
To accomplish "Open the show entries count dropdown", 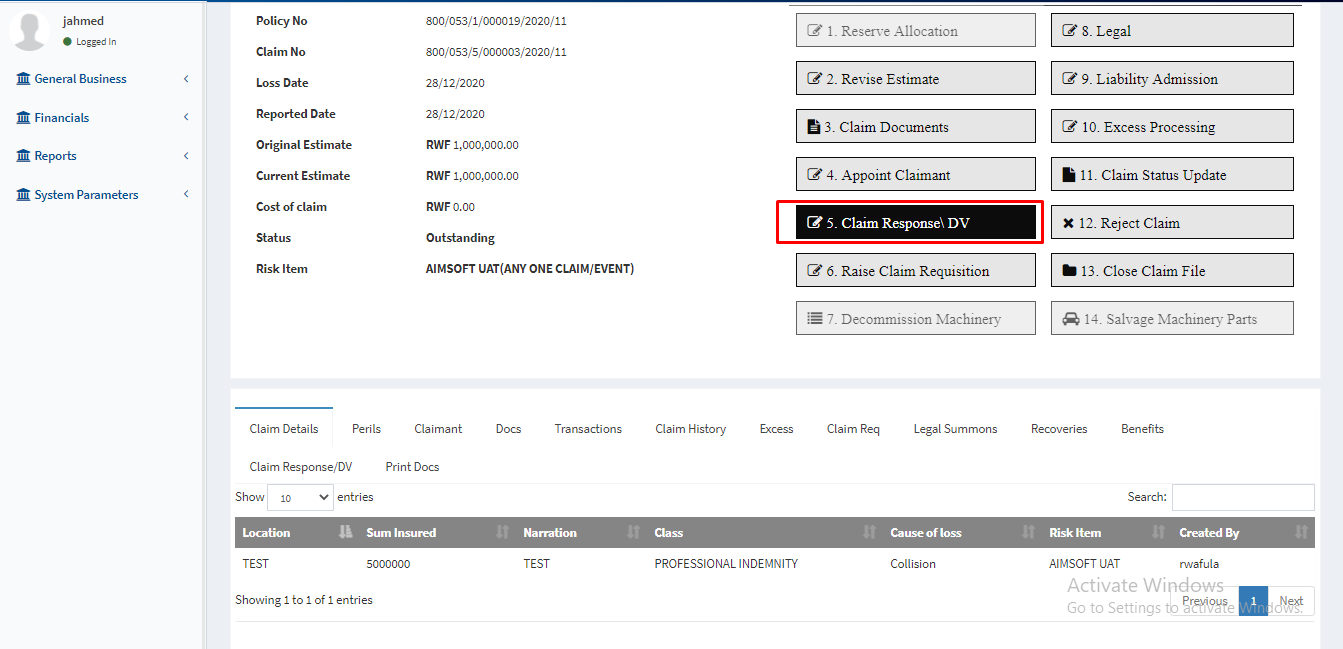I will (x=300, y=497).
